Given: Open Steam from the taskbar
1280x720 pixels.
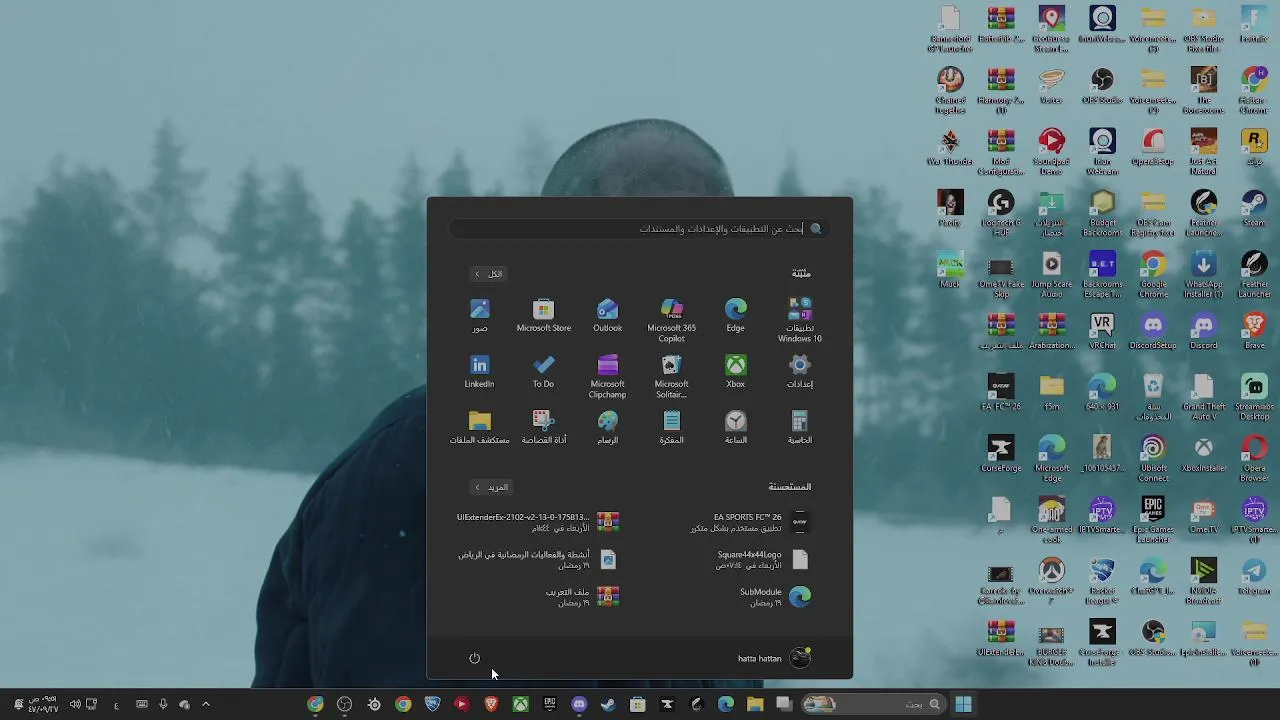Looking at the screenshot, I should point(608,705).
